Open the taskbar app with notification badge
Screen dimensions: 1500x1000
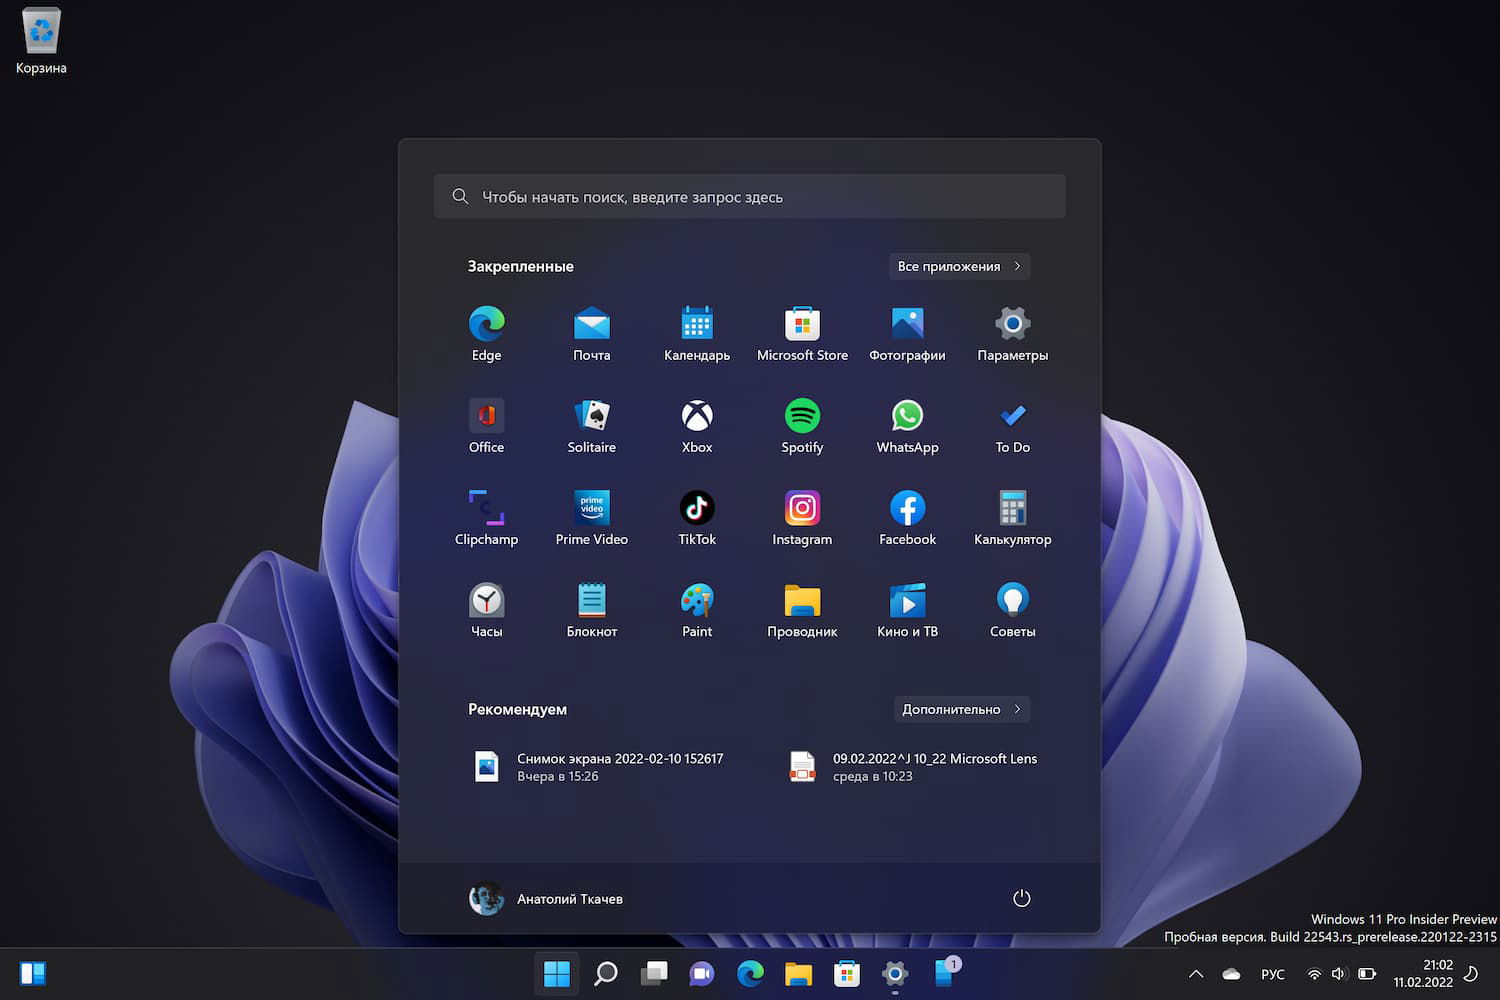pos(944,973)
